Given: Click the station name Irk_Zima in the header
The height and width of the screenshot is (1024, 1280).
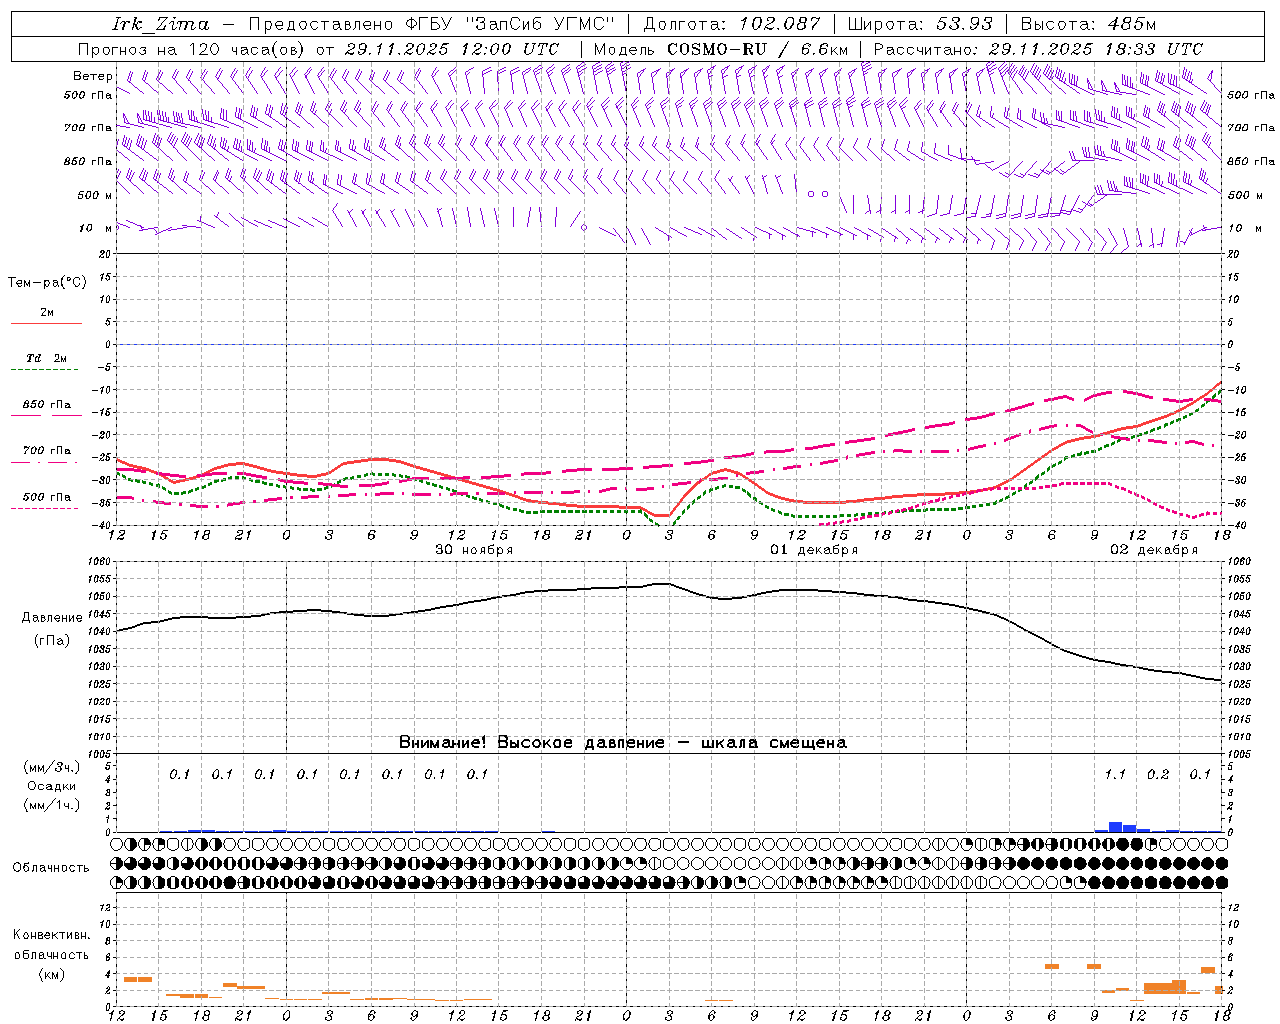Looking at the screenshot, I should [161, 24].
